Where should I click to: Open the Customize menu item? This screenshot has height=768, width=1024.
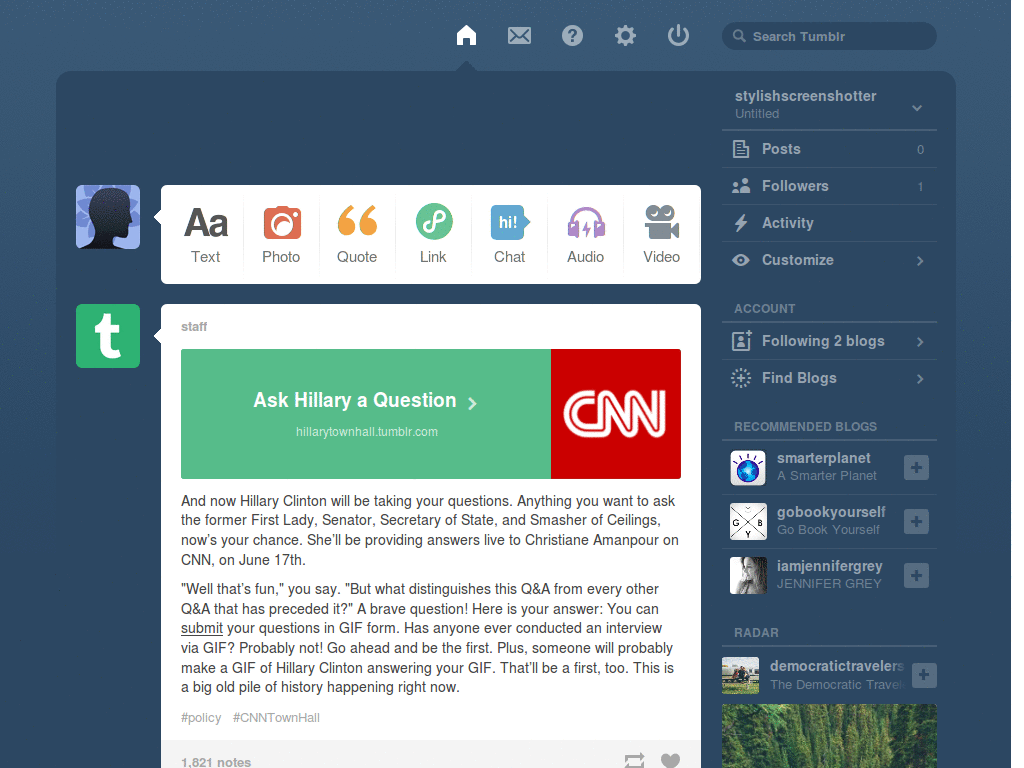click(x=829, y=260)
